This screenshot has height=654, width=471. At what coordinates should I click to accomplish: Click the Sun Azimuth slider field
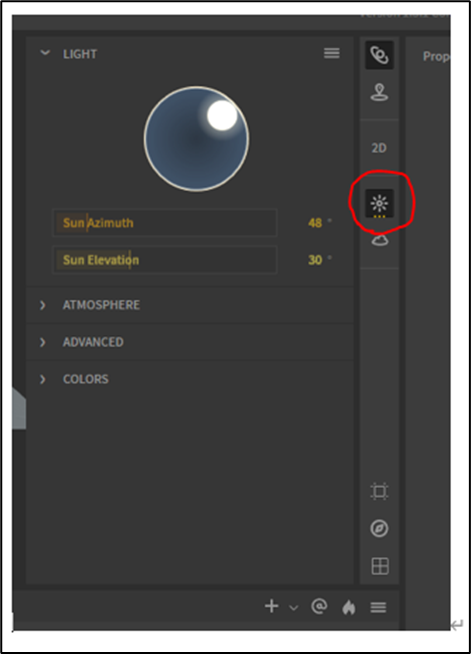click(165, 223)
